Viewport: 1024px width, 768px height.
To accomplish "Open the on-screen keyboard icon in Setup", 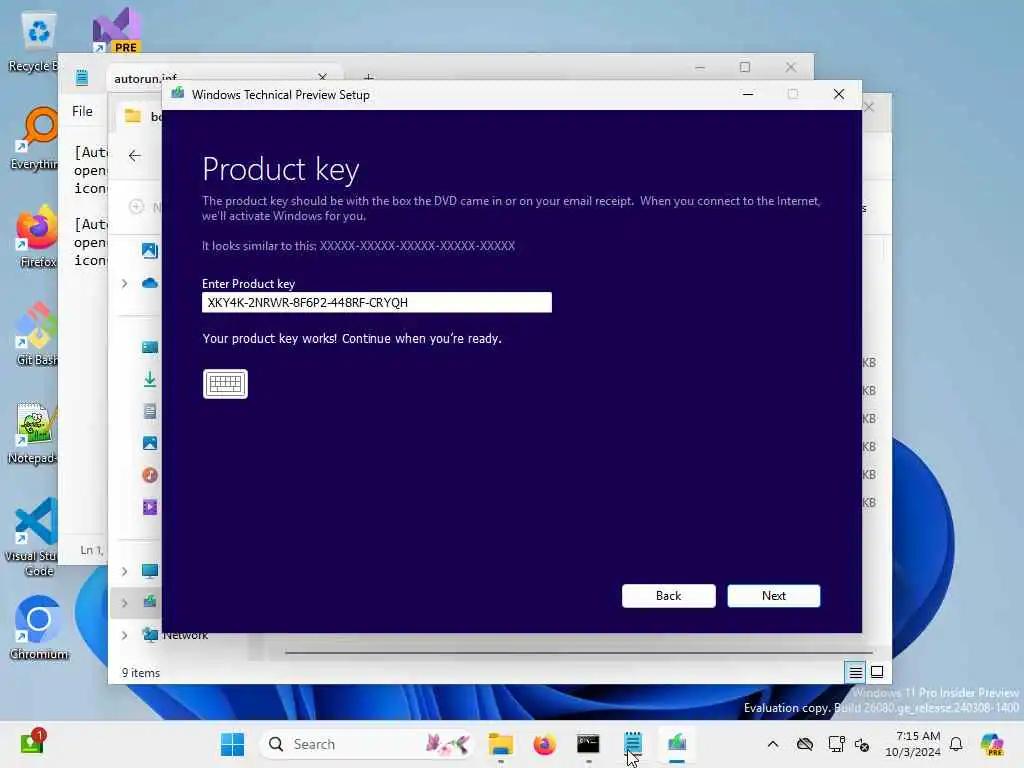I will [225, 384].
